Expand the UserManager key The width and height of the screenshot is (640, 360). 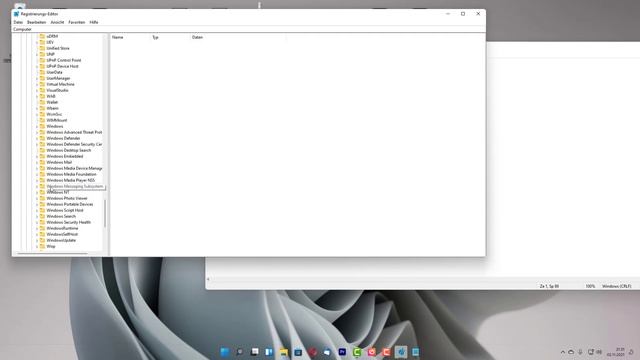(x=37, y=78)
